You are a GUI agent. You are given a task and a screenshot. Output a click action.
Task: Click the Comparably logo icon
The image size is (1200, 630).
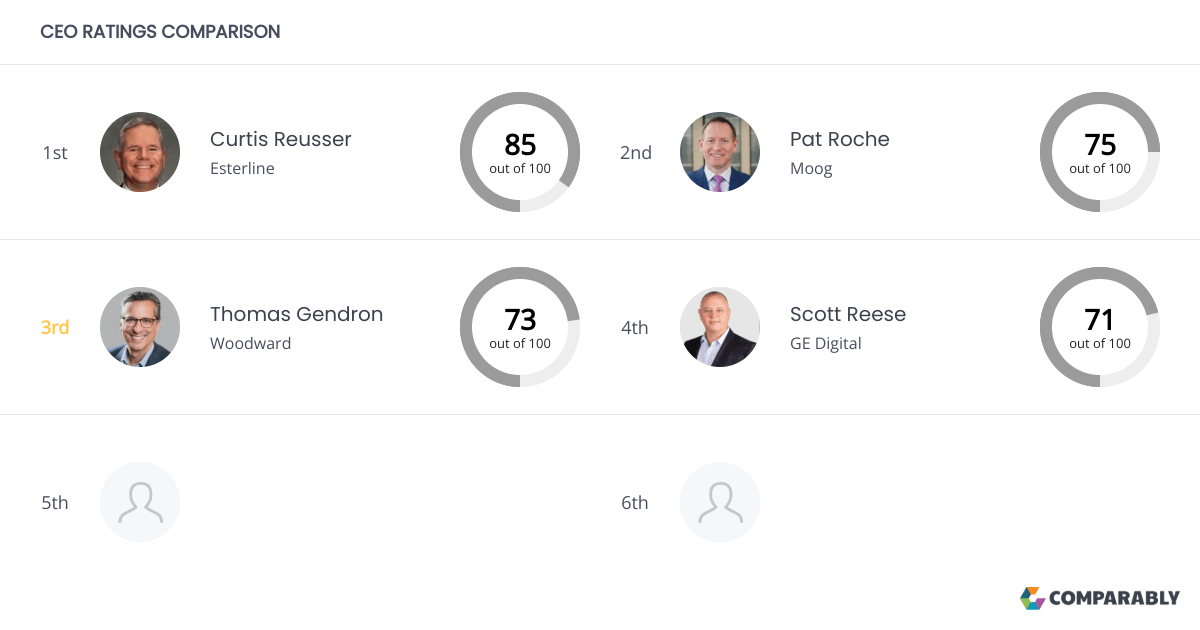click(1032, 598)
